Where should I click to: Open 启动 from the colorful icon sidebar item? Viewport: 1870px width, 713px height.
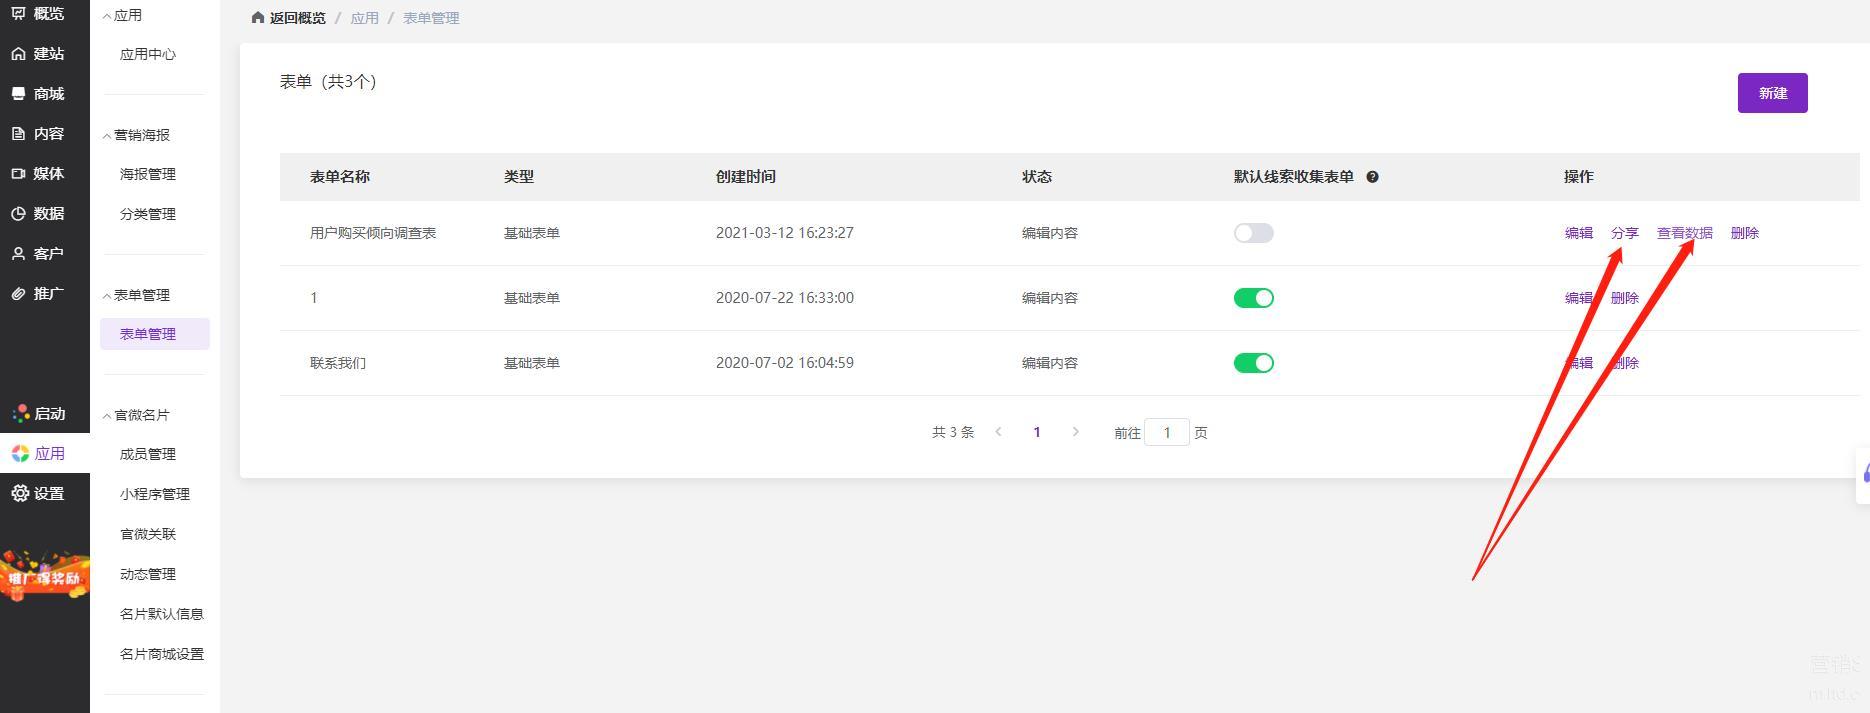click(x=38, y=414)
